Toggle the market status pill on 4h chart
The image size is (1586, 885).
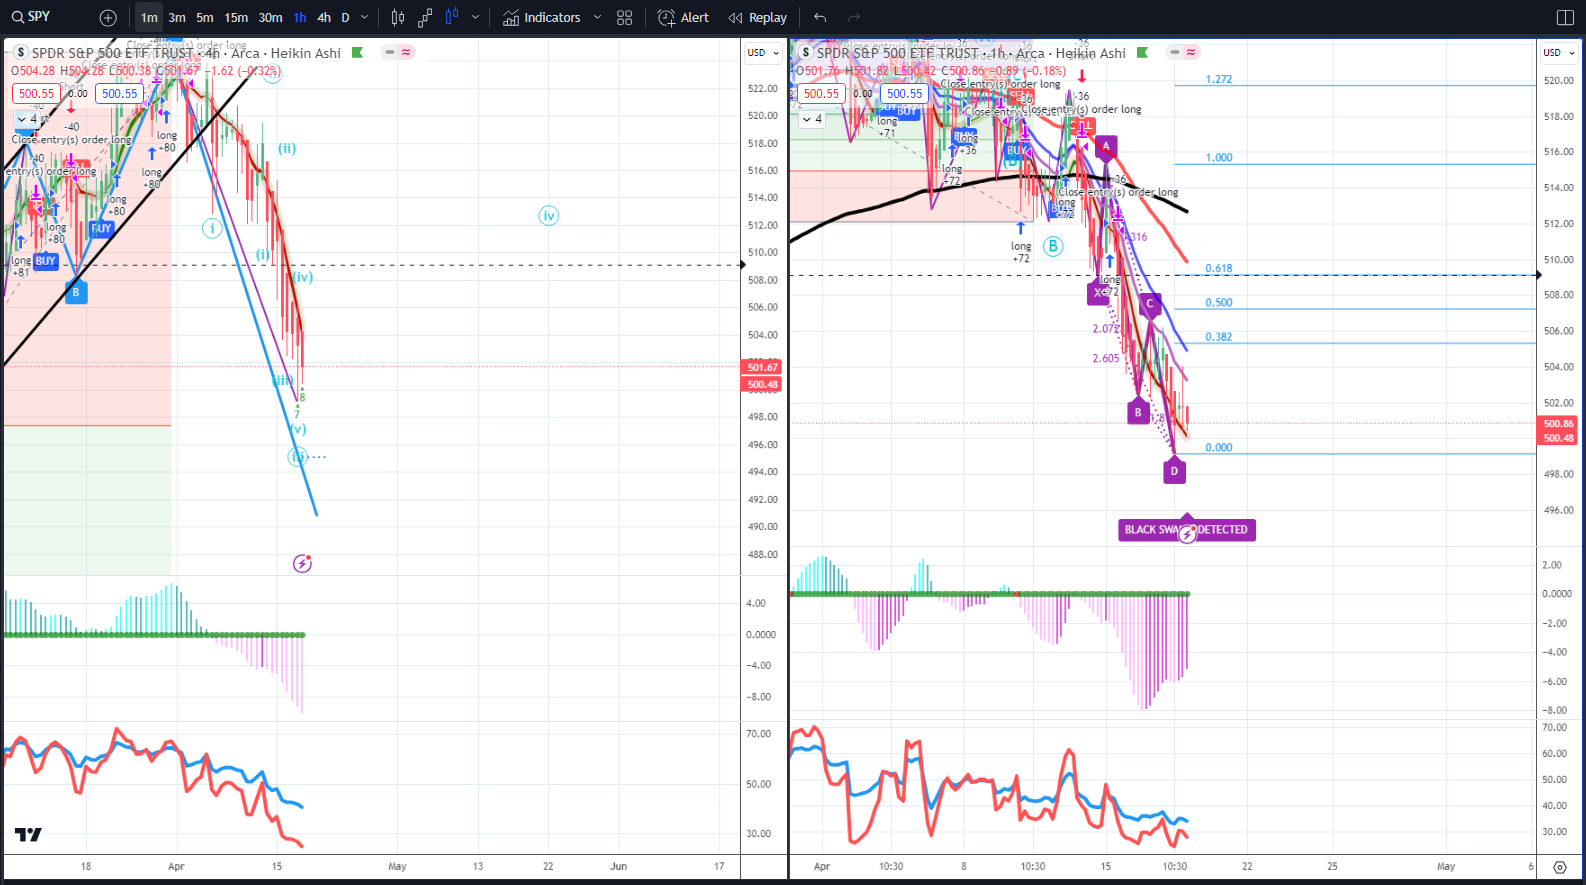[x=398, y=52]
